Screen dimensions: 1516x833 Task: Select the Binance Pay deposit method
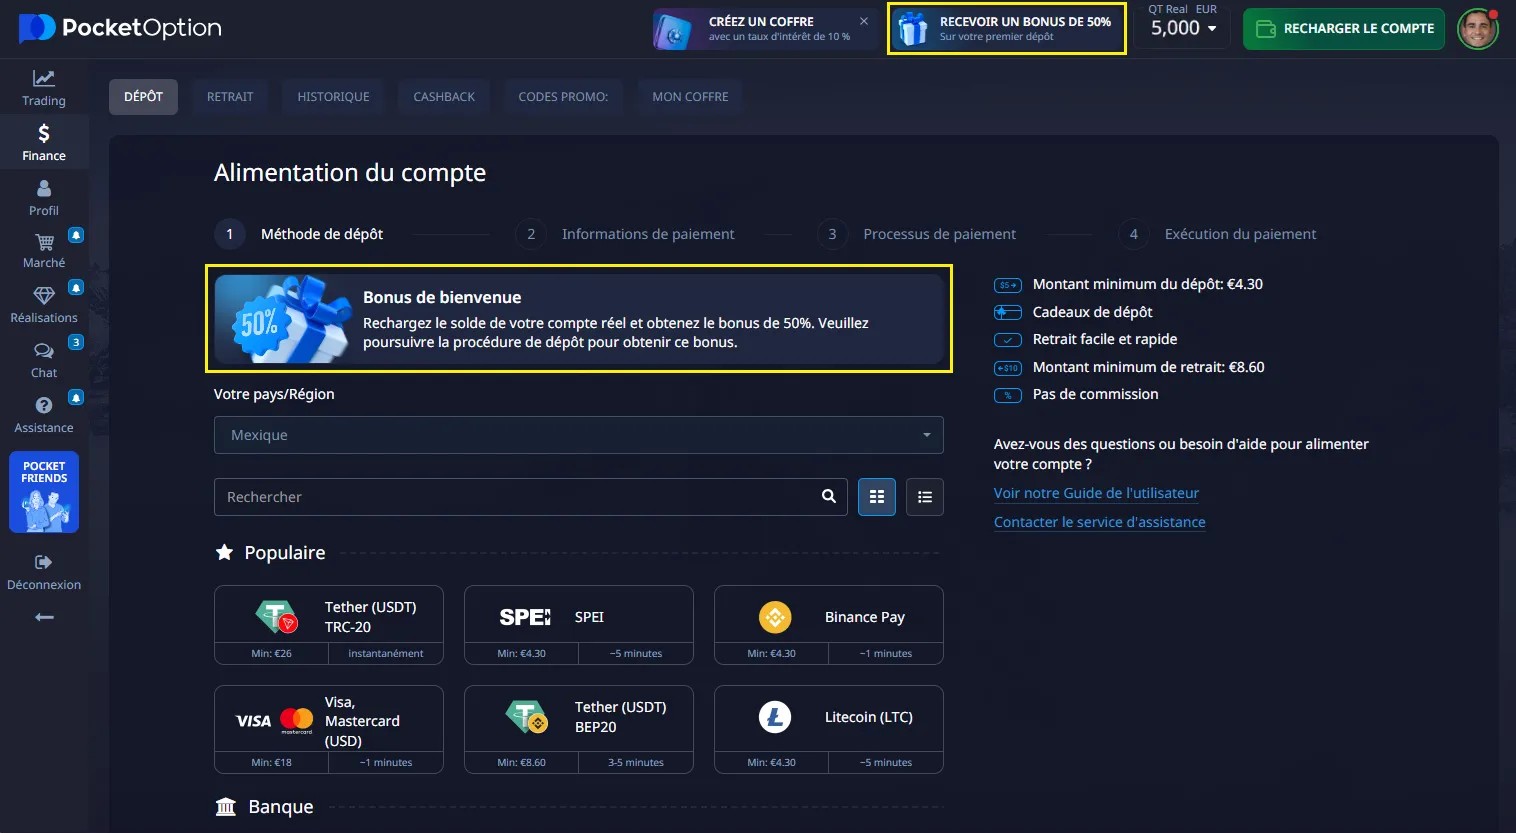coord(828,618)
